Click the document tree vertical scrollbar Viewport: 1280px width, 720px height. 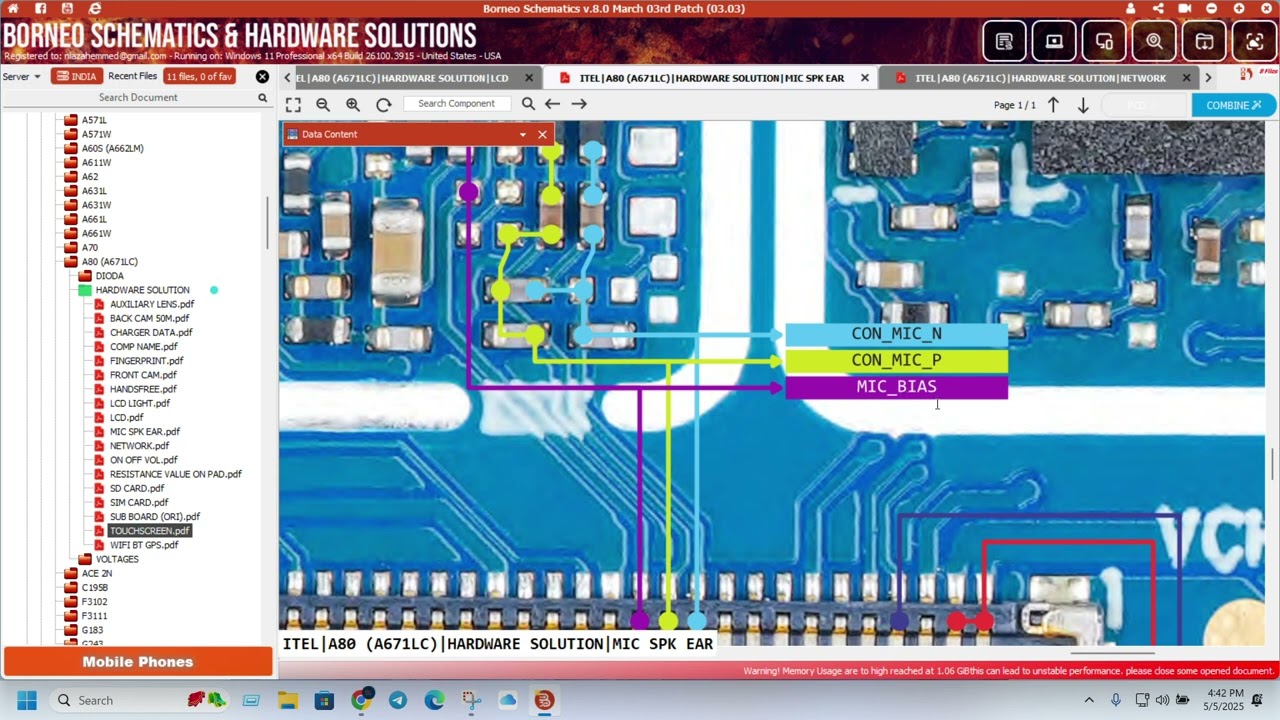267,224
